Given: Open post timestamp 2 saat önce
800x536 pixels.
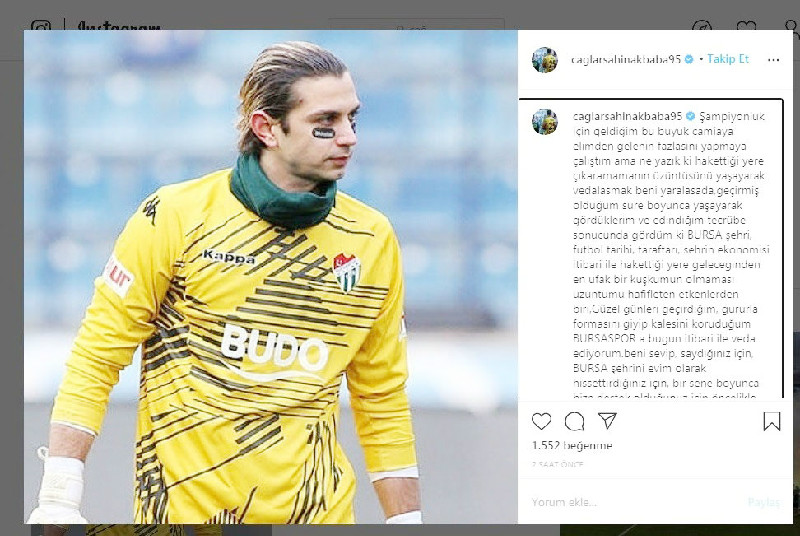Looking at the screenshot, I should point(558,464).
